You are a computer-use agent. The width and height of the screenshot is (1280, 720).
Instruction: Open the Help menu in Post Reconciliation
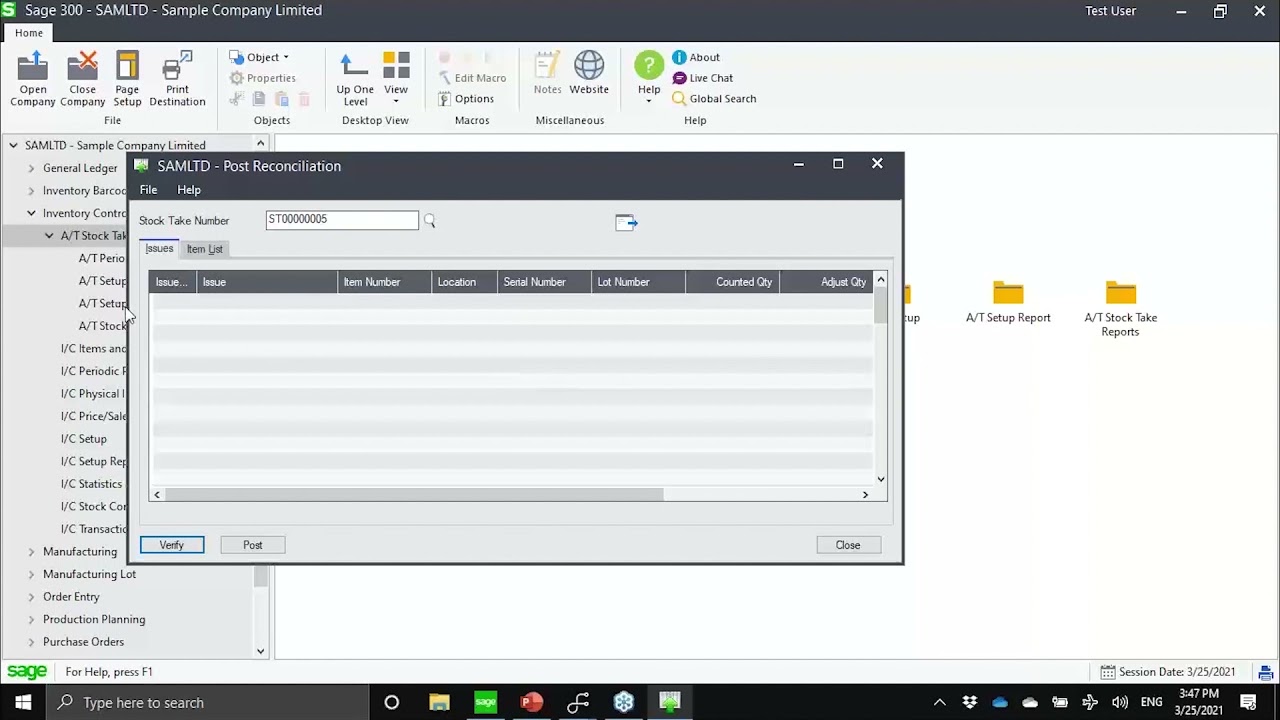point(189,190)
